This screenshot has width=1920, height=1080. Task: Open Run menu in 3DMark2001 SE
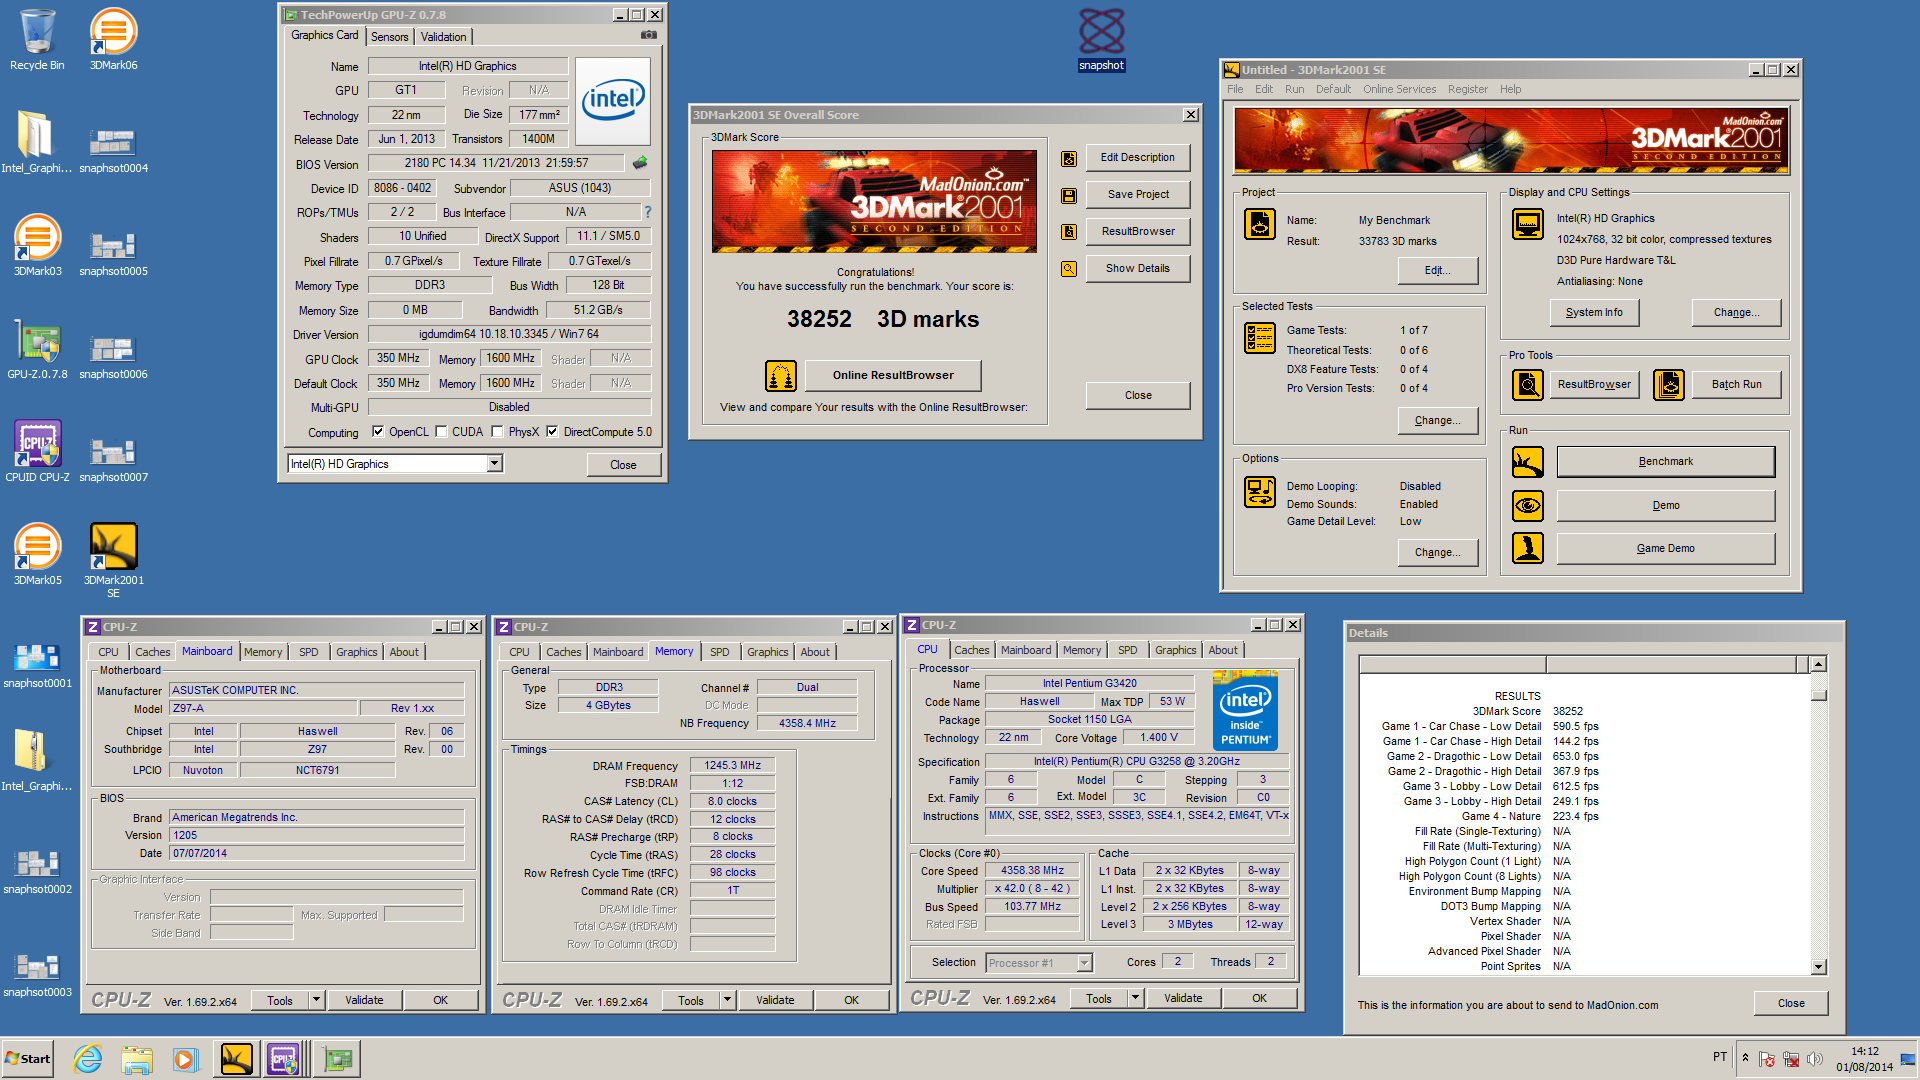[x=1294, y=89]
